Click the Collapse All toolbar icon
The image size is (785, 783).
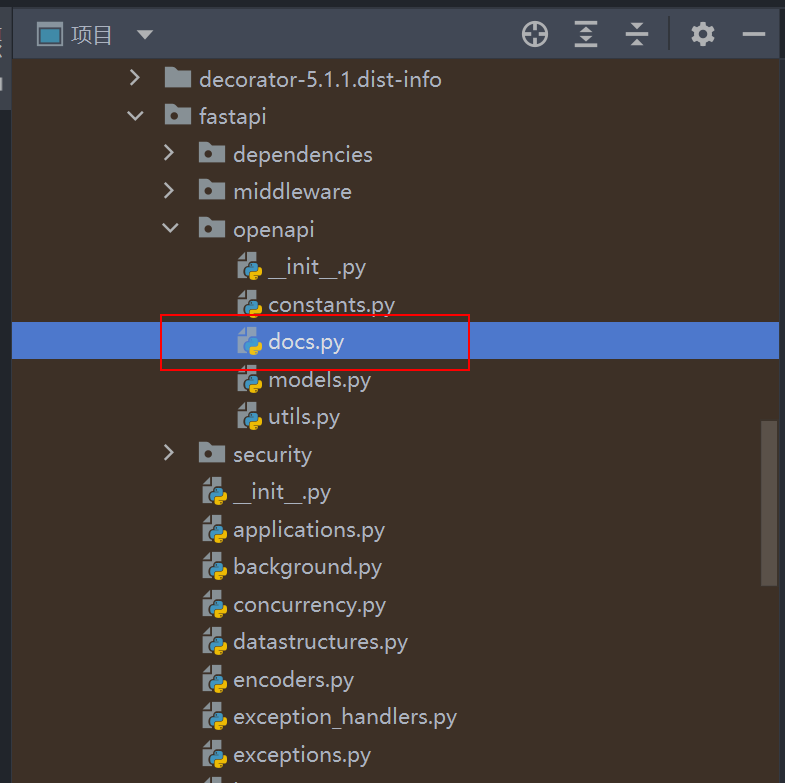[637, 35]
